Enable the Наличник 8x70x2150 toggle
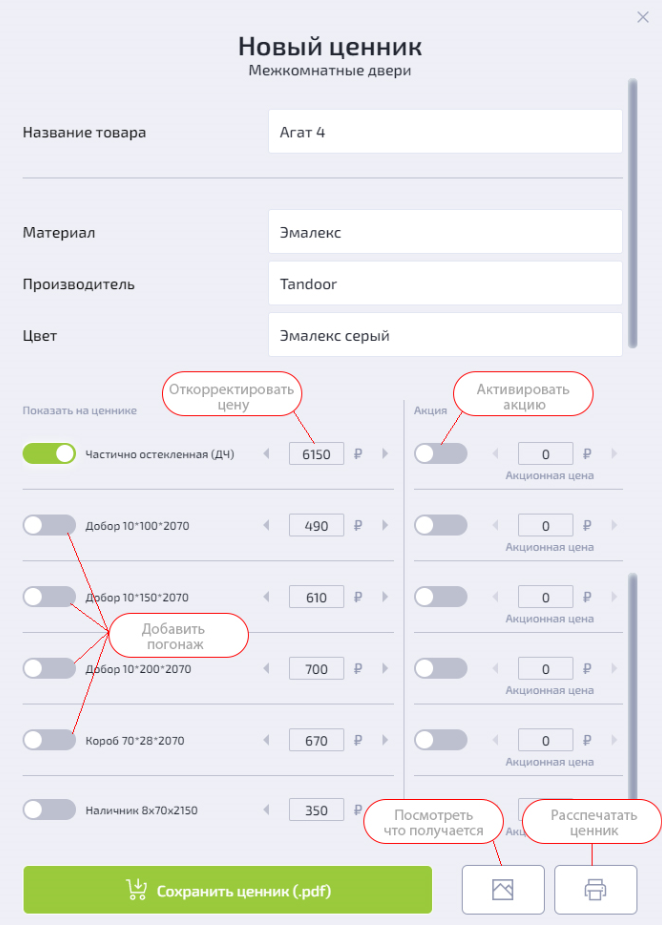Image resolution: width=663 pixels, height=925 pixels. [x=49, y=810]
